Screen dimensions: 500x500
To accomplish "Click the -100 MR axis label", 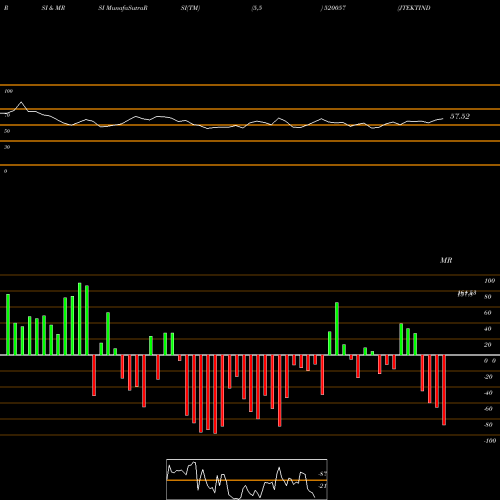I will point(490,441).
